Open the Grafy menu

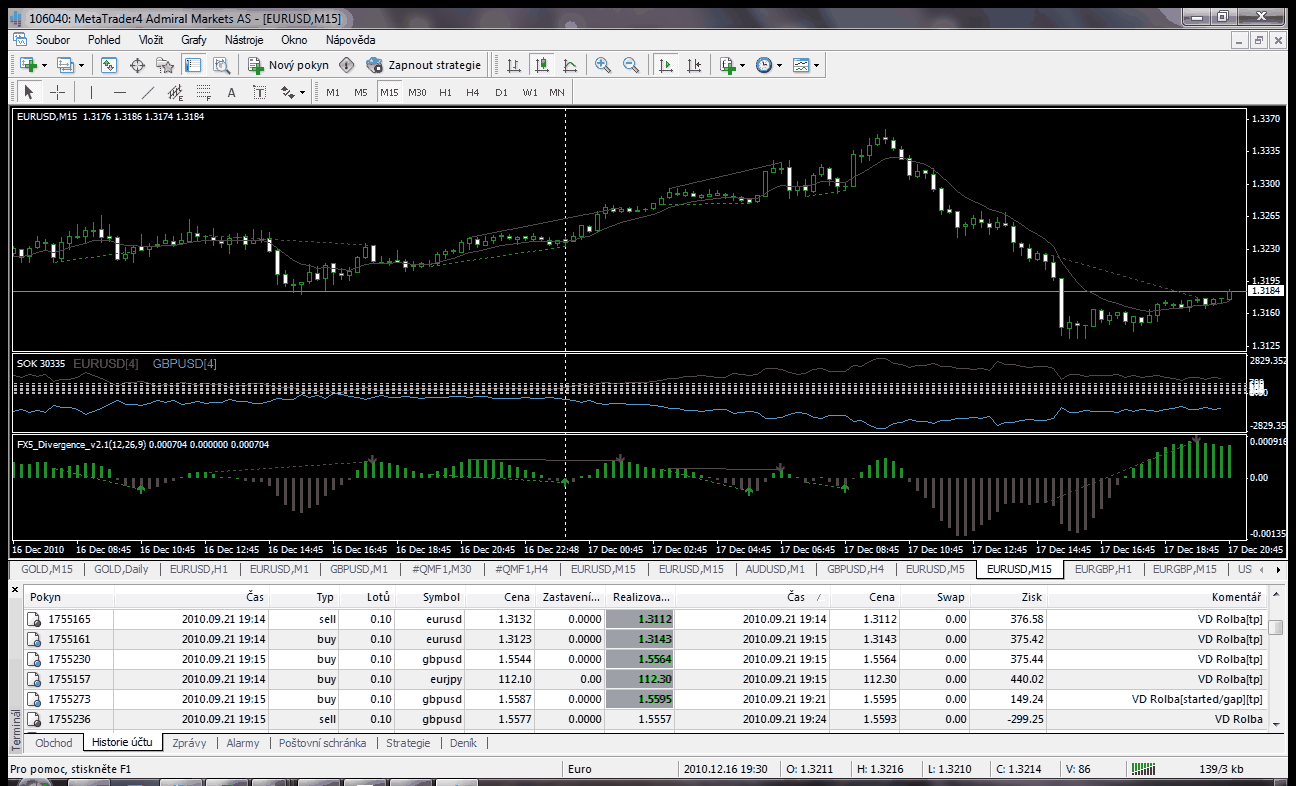point(194,40)
